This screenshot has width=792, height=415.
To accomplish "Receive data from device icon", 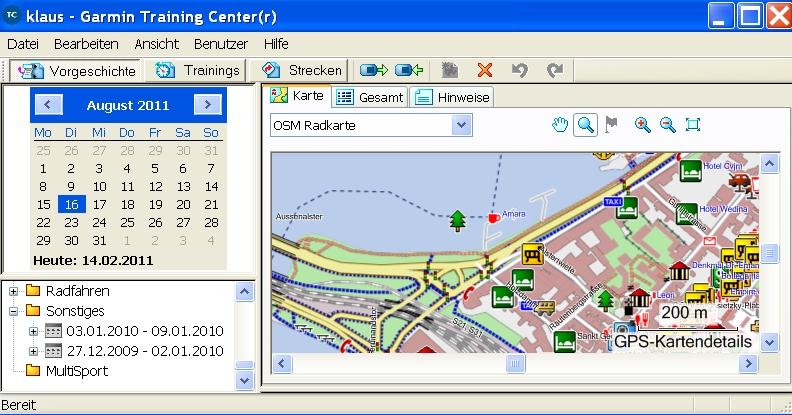I will pos(408,70).
